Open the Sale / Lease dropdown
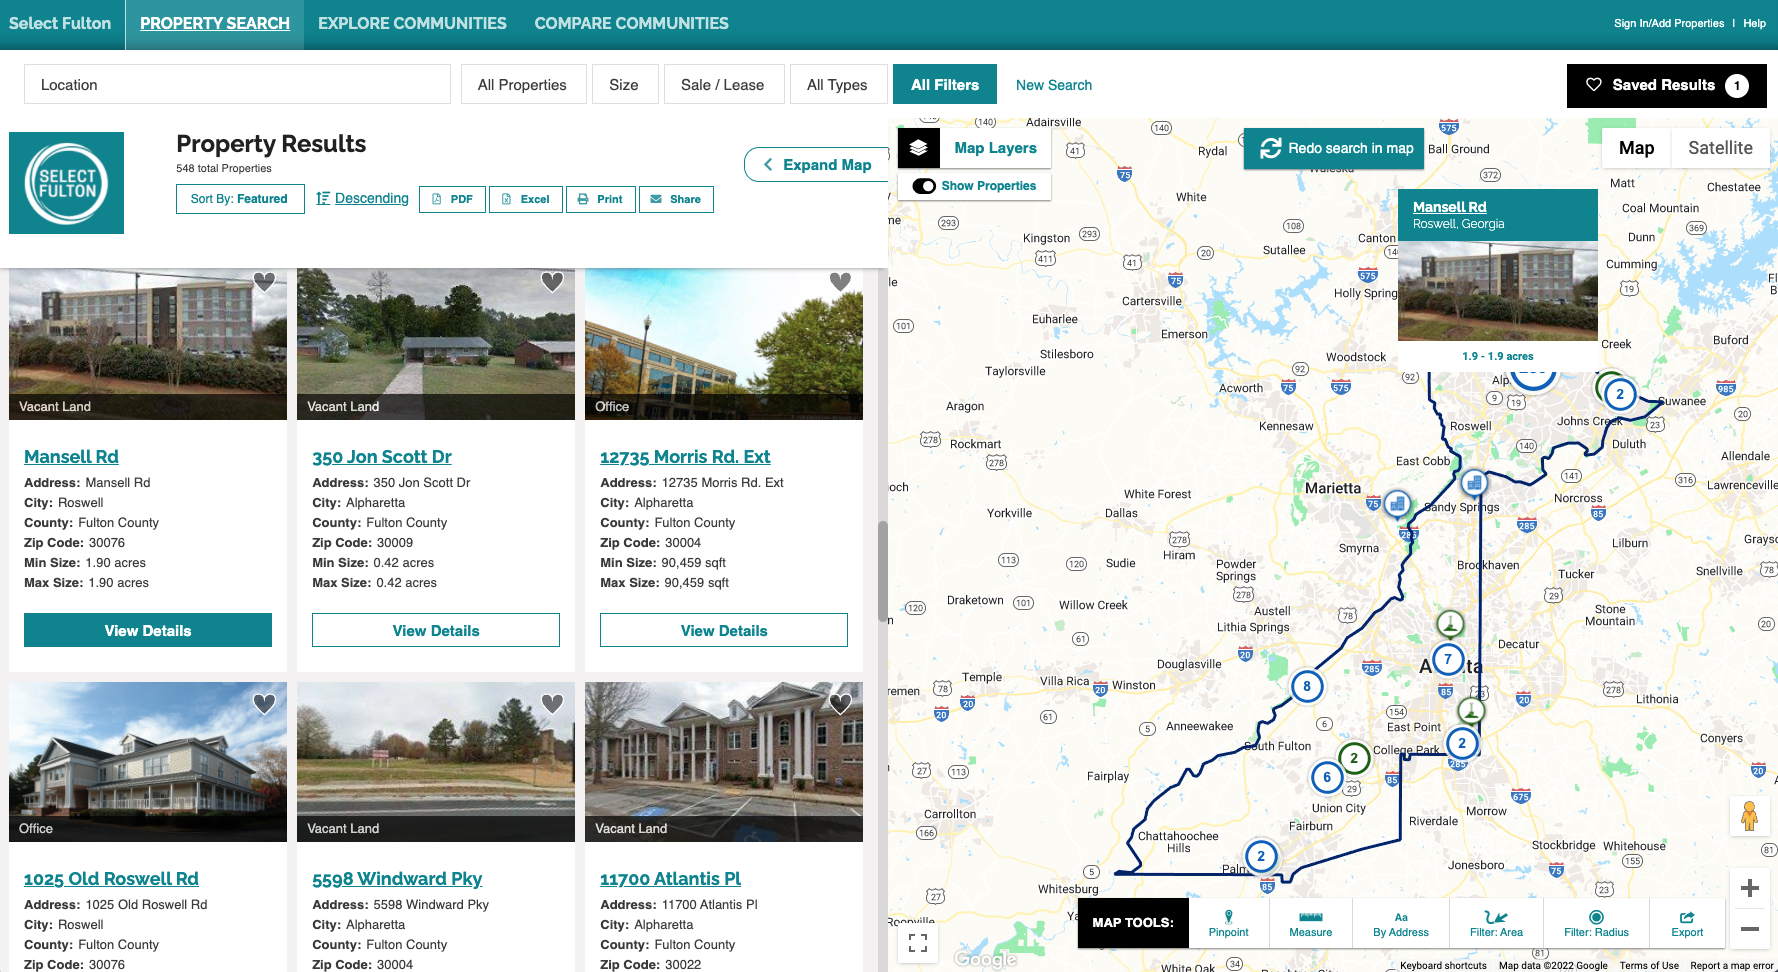The width and height of the screenshot is (1778, 972). click(722, 85)
